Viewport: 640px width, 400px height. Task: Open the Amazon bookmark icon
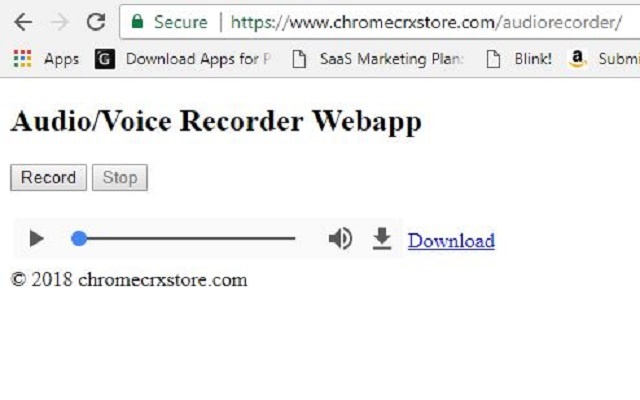(577, 59)
